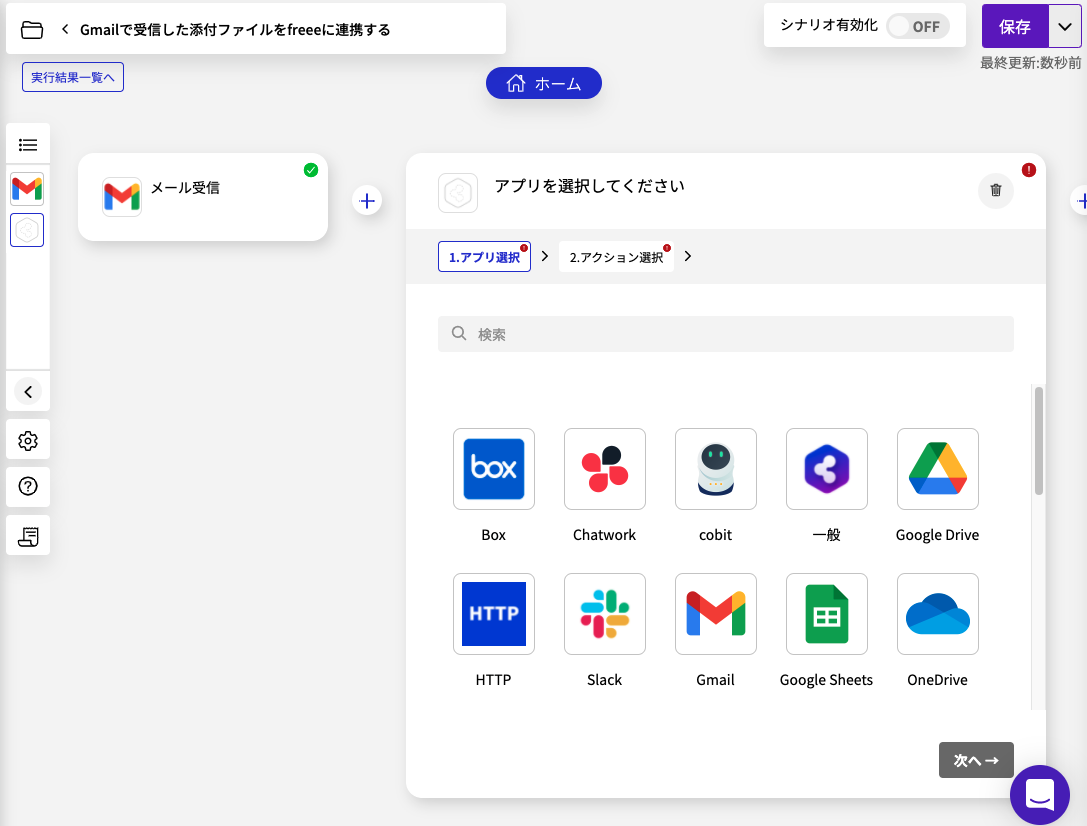Choose the Google Drive app

point(937,469)
